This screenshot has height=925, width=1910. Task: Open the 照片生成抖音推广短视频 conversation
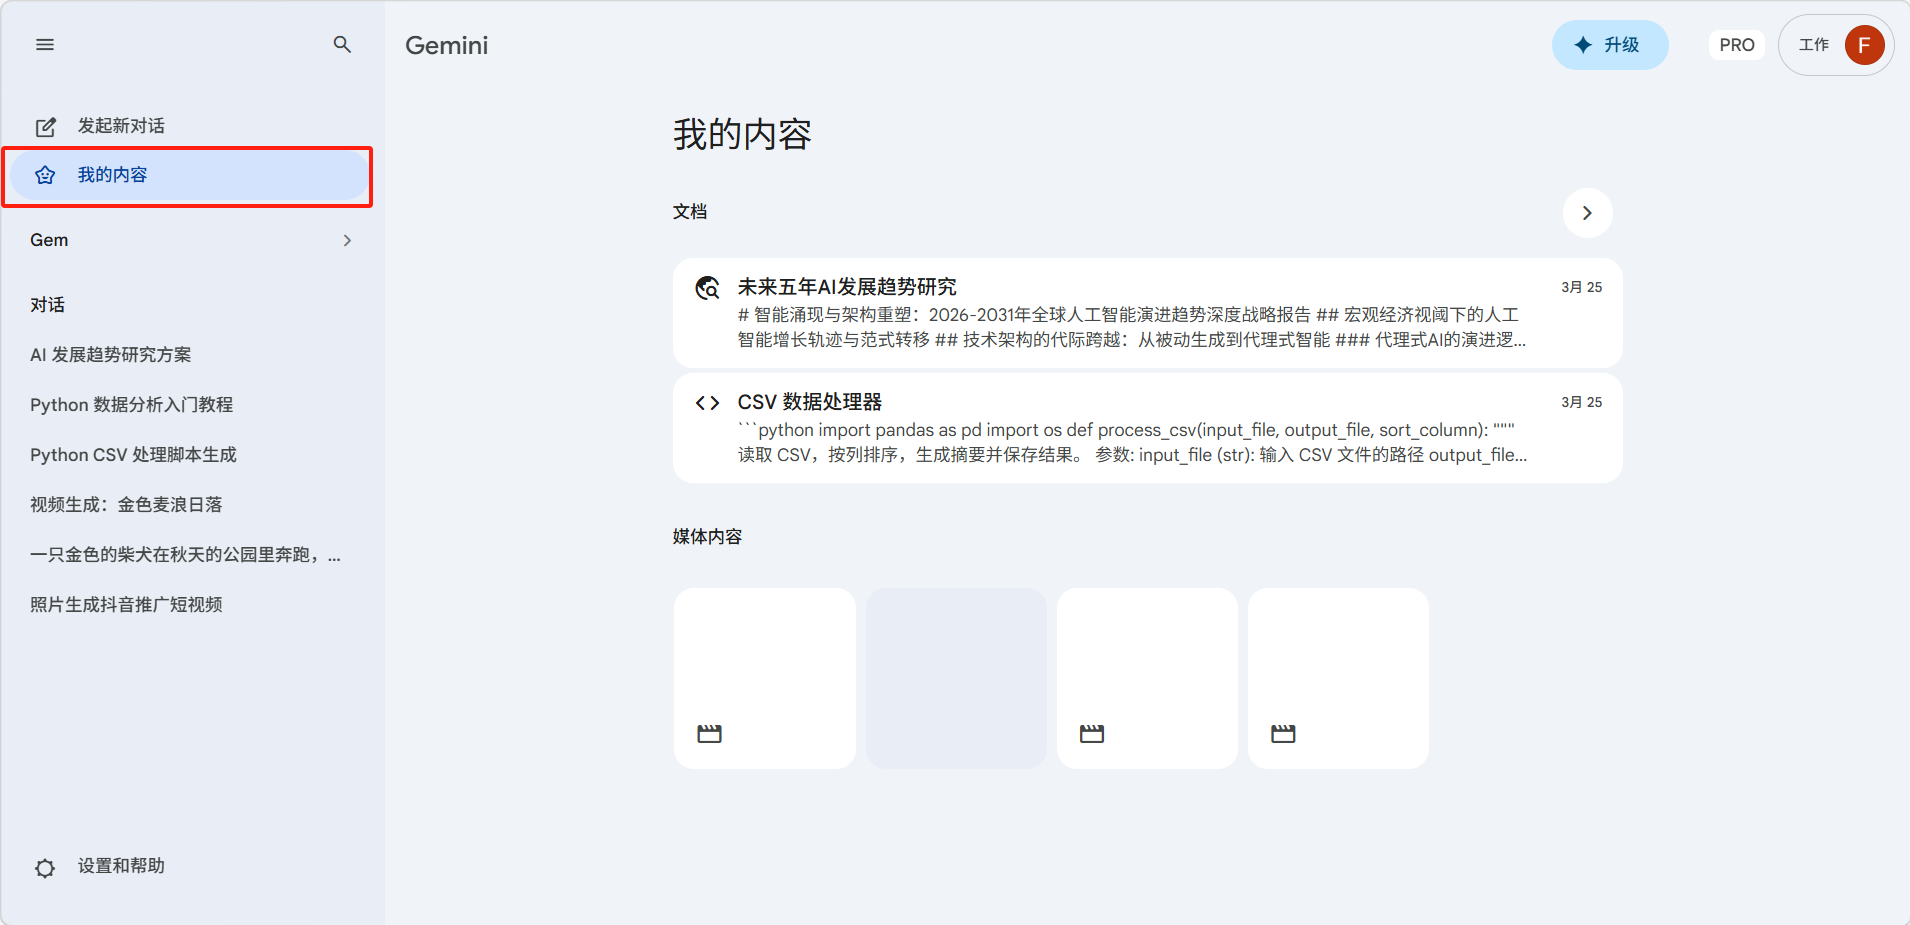point(126,605)
